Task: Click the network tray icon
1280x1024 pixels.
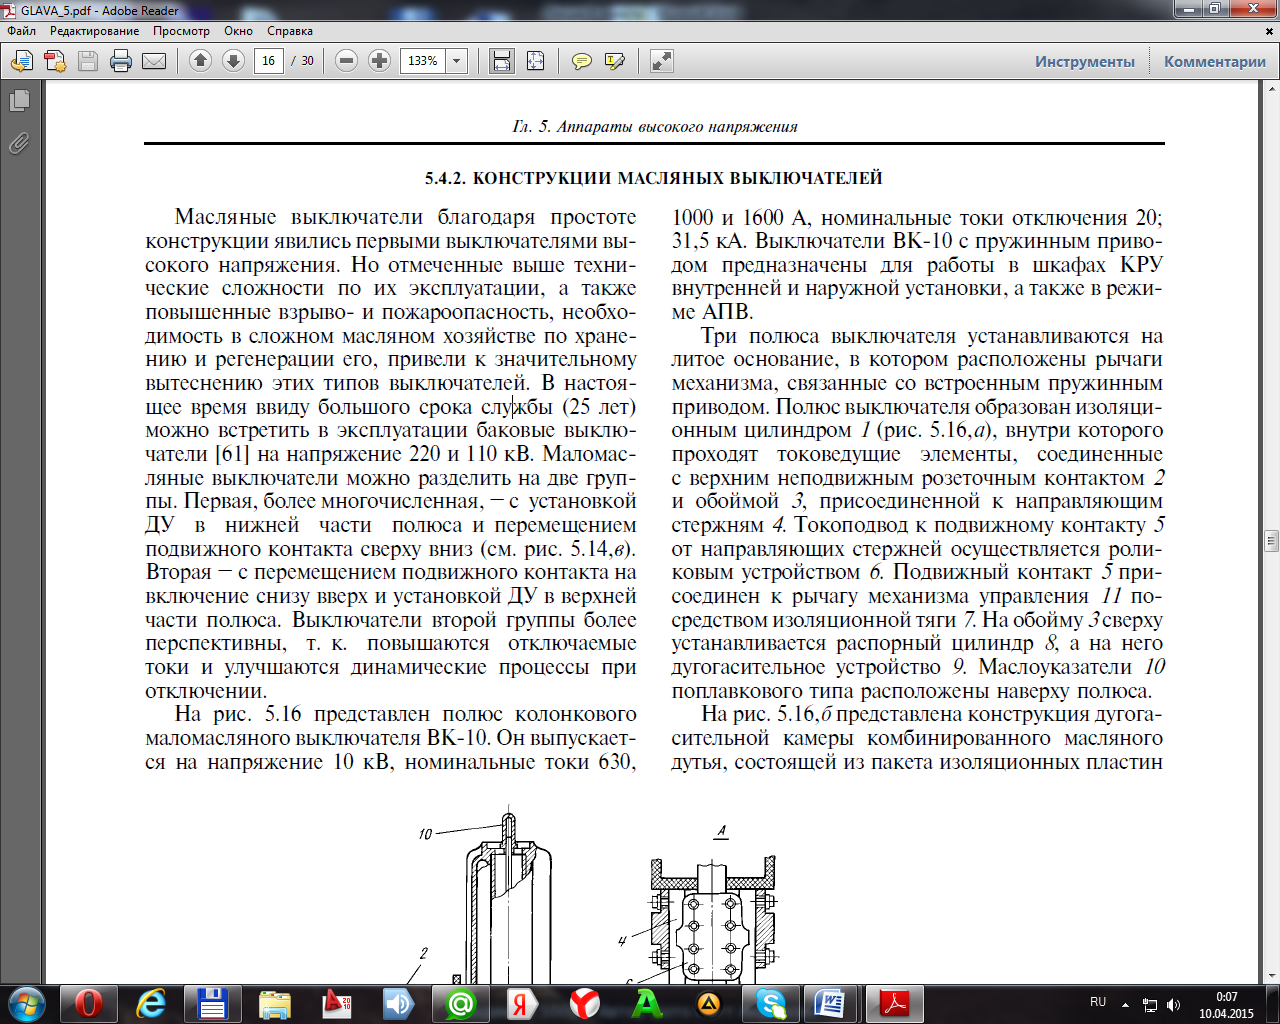Action: click(1150, 1004)
